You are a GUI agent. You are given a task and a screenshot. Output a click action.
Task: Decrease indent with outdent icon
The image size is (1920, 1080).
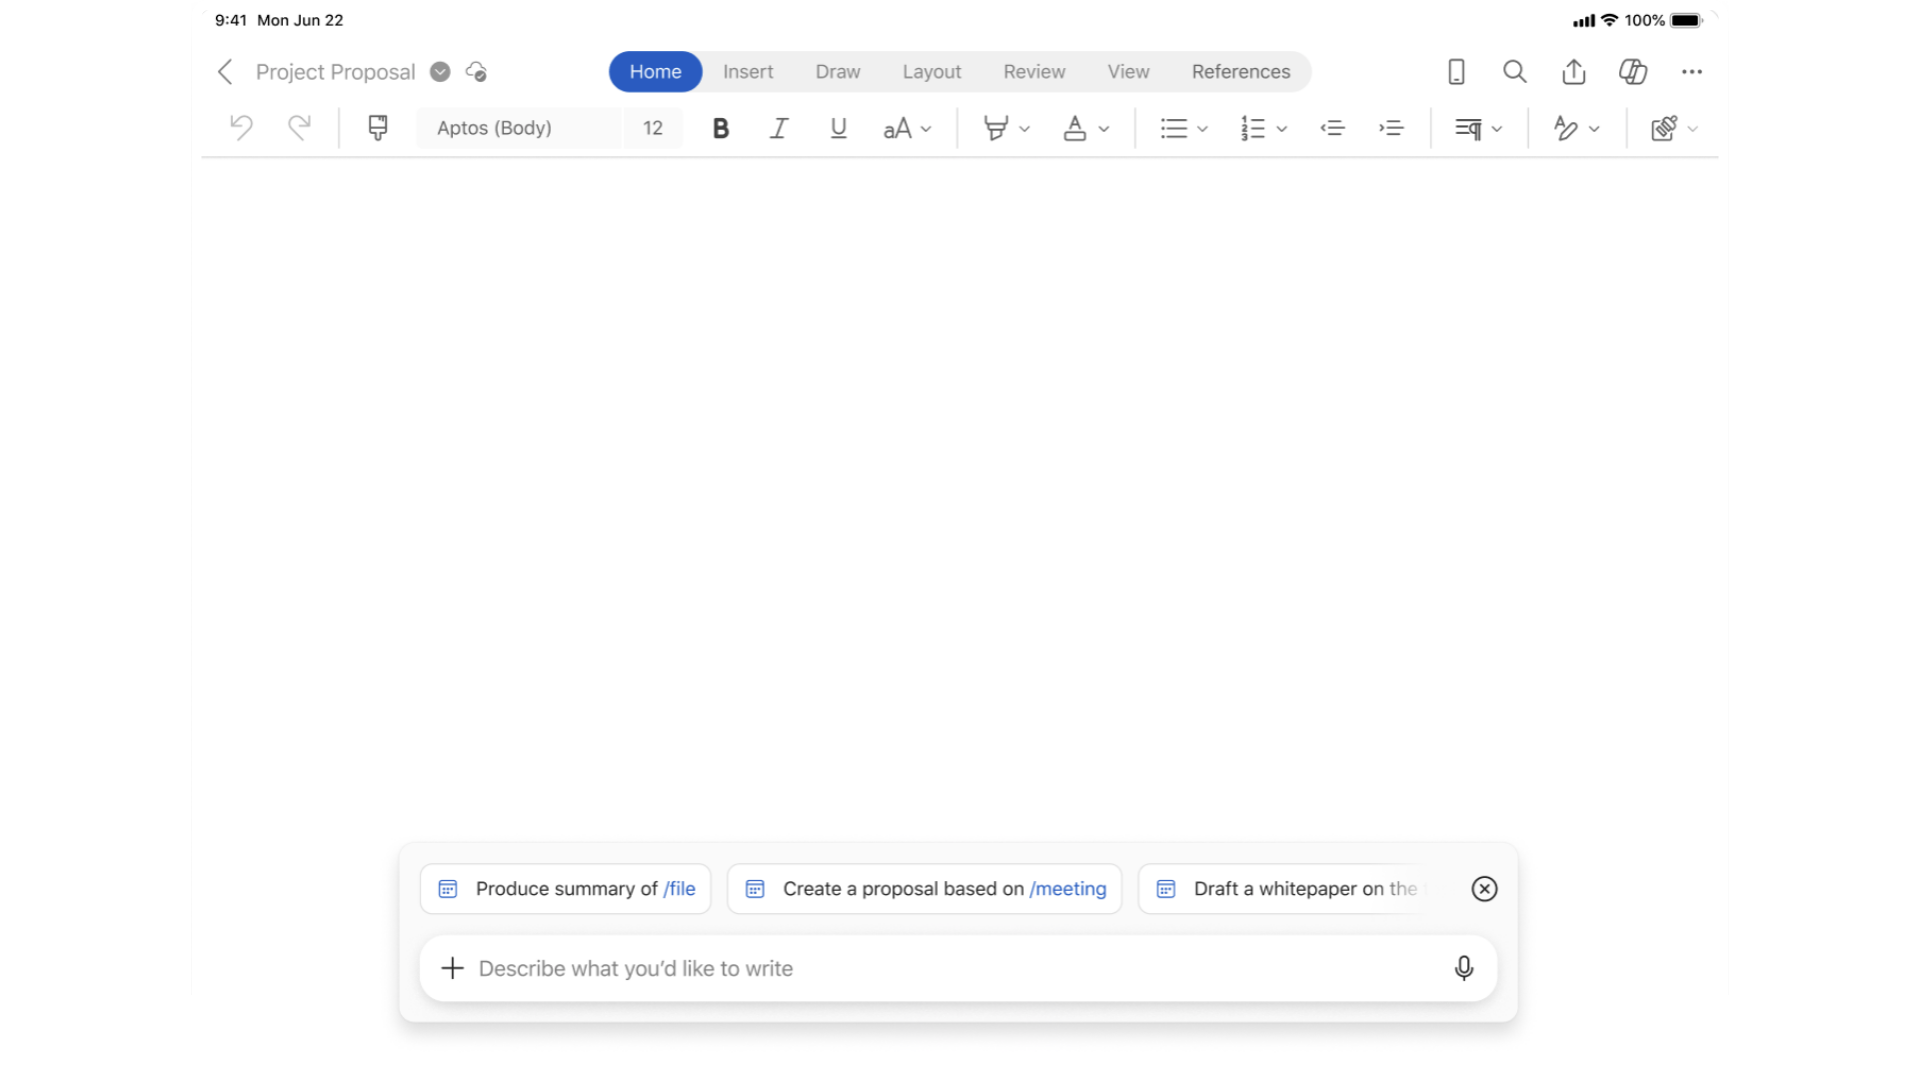(1332, 128)
